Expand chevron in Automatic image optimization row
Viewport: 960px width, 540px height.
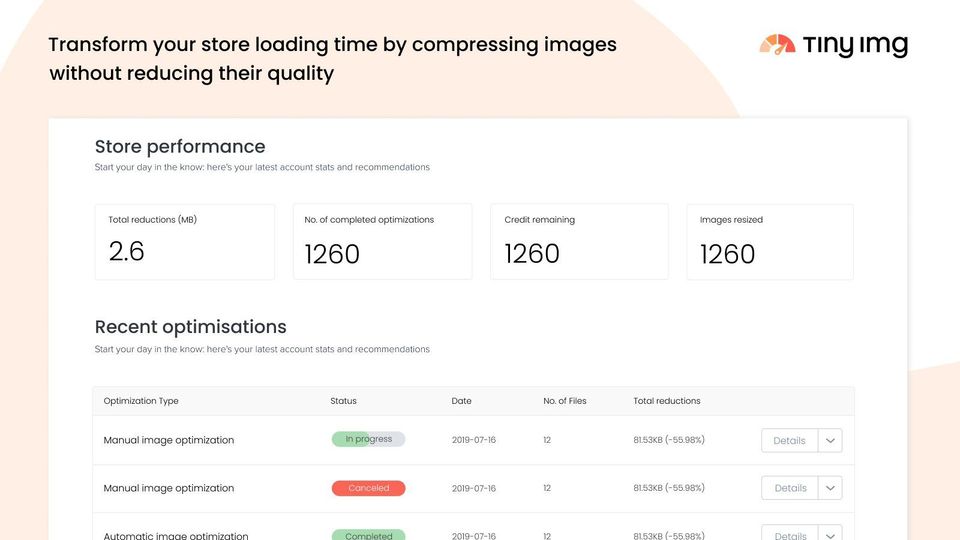click(x=830, y=533)
